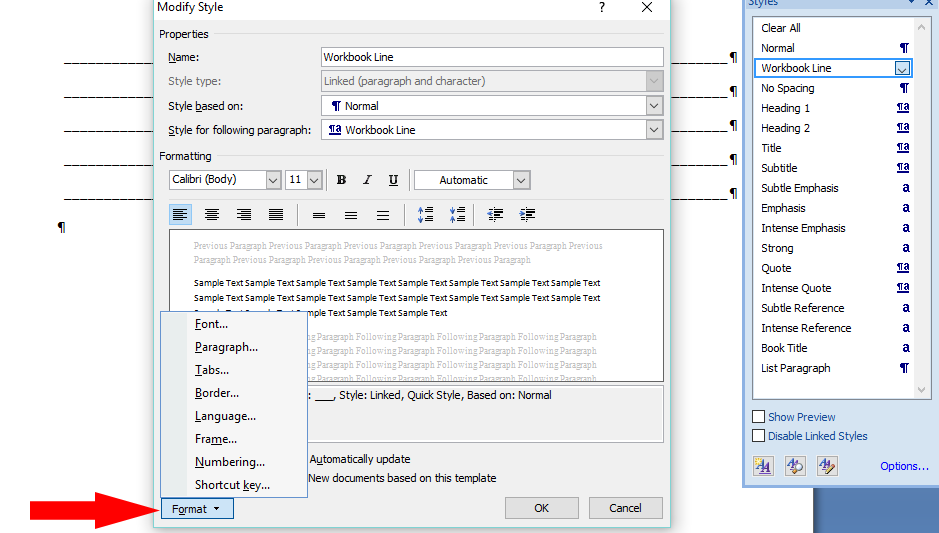Choose Border... from the Format menu
Viewport: 939px width, 533px height.
click(x=217, y=393)
